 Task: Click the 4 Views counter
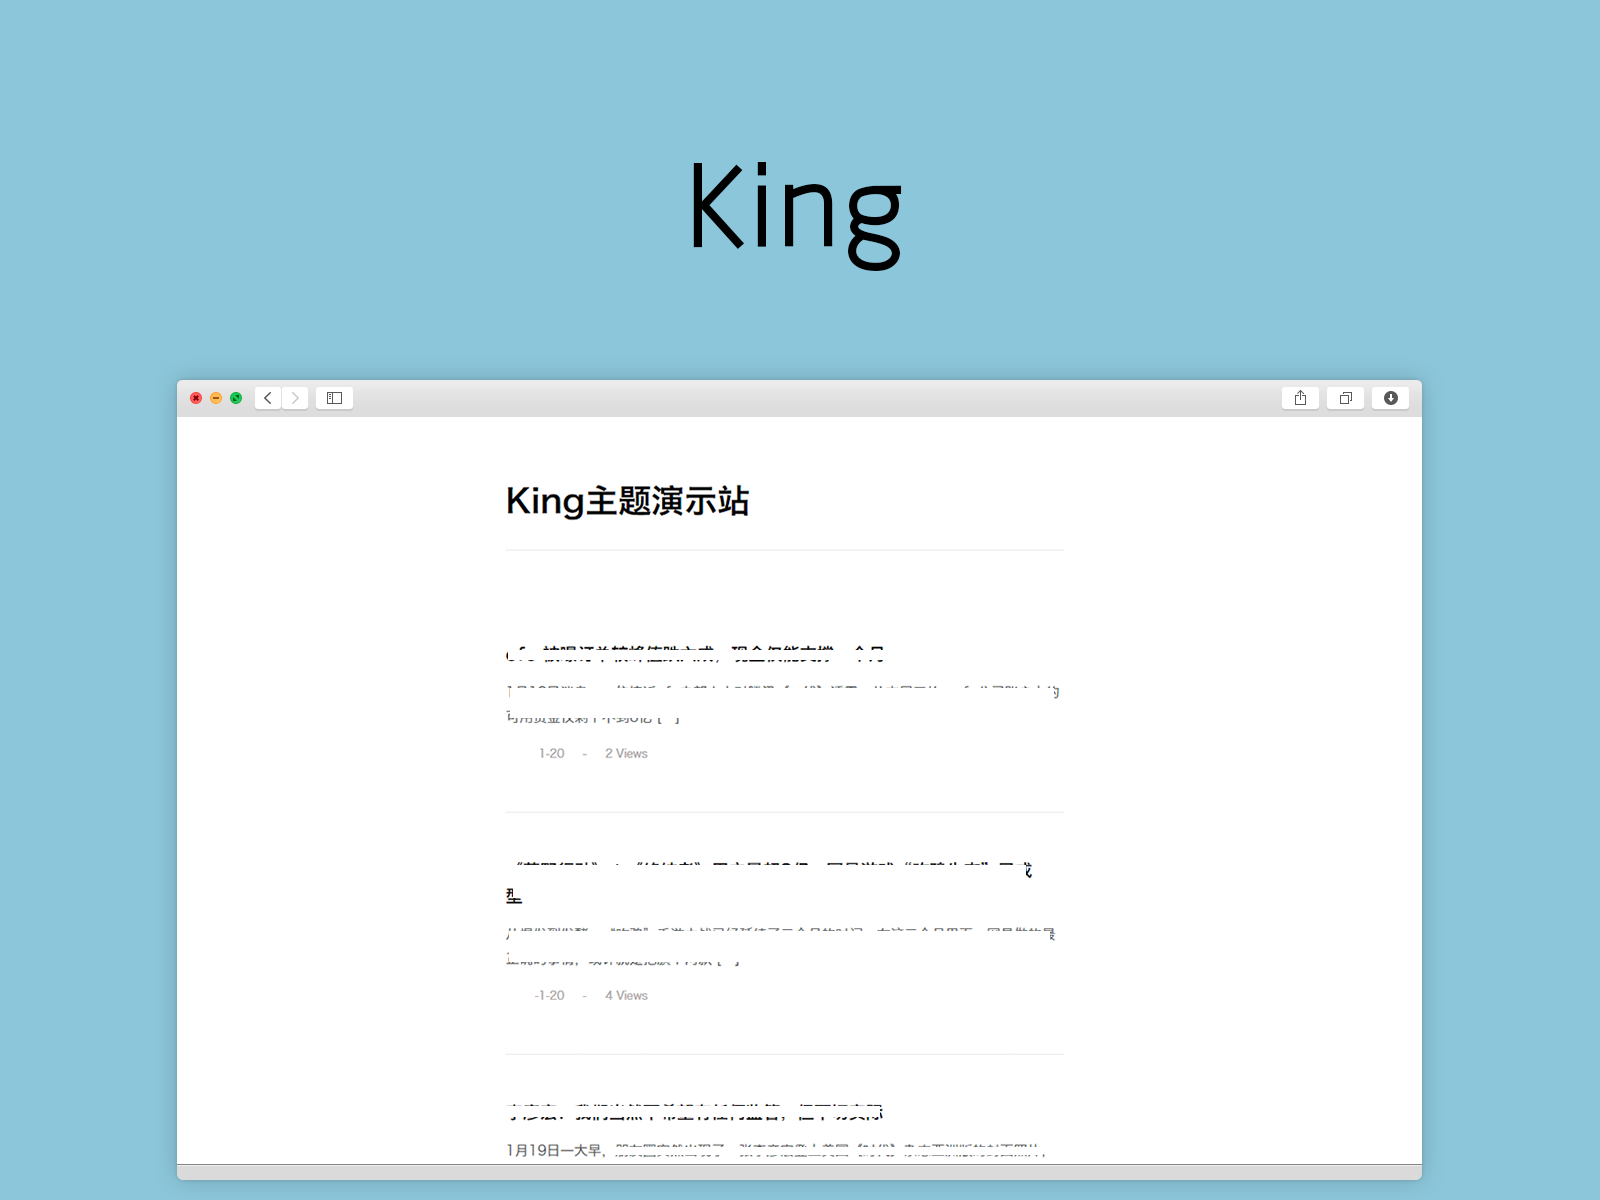pos(626,995)
